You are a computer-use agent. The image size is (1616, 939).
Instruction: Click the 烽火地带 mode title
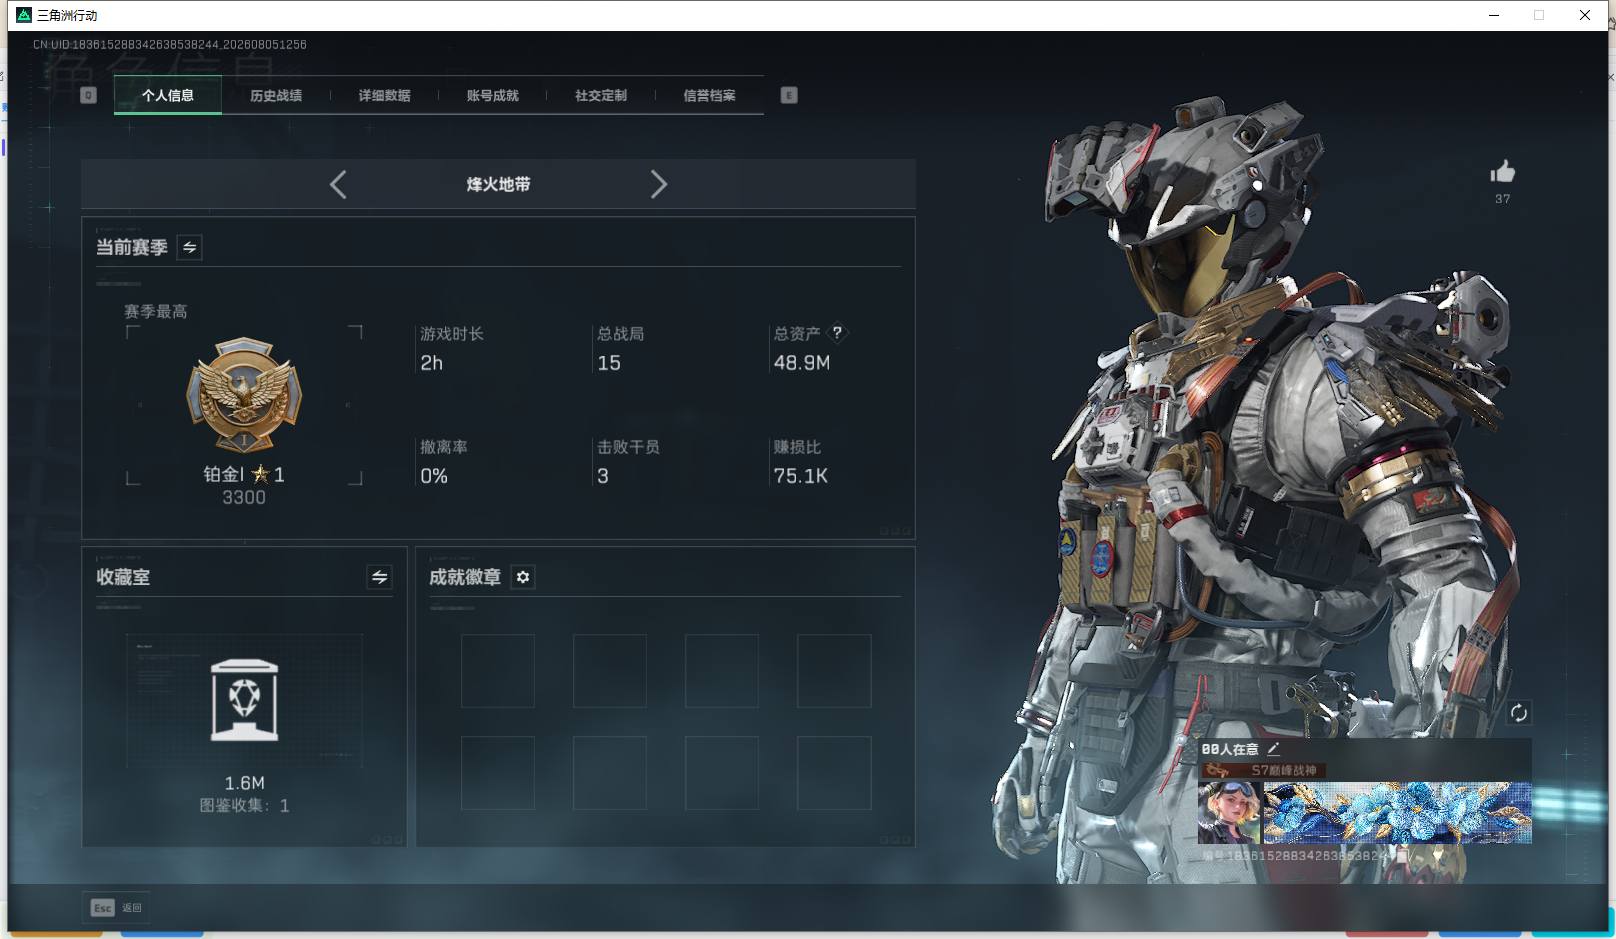498,184
